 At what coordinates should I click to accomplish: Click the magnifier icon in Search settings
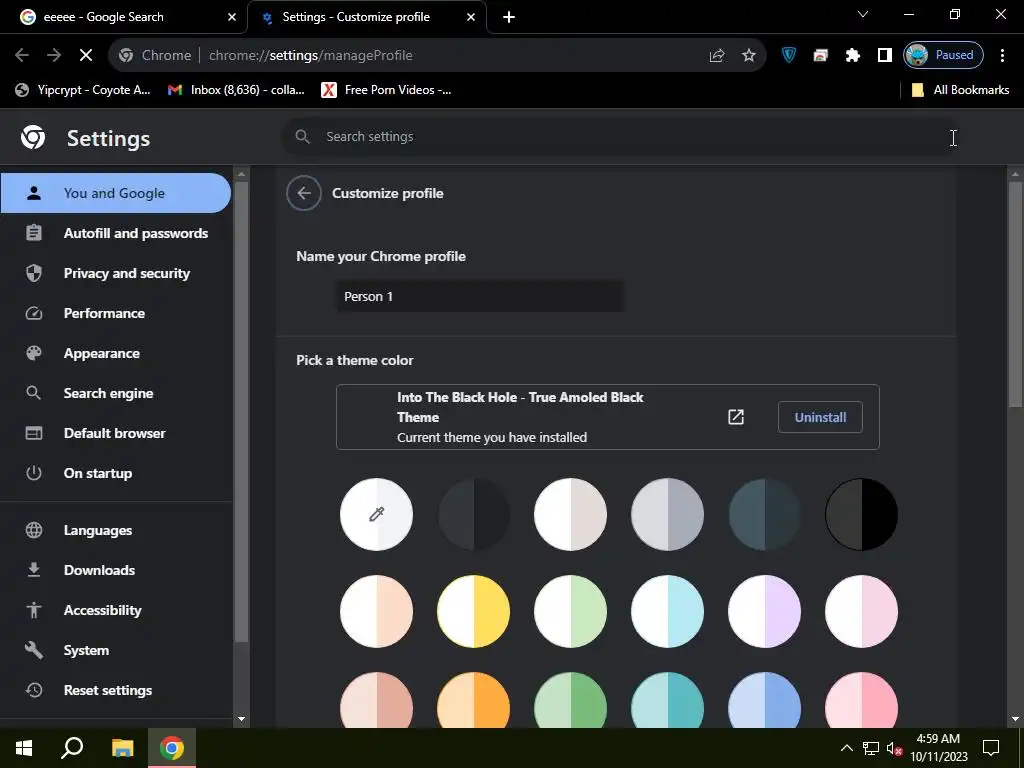[x=302, y=136]
